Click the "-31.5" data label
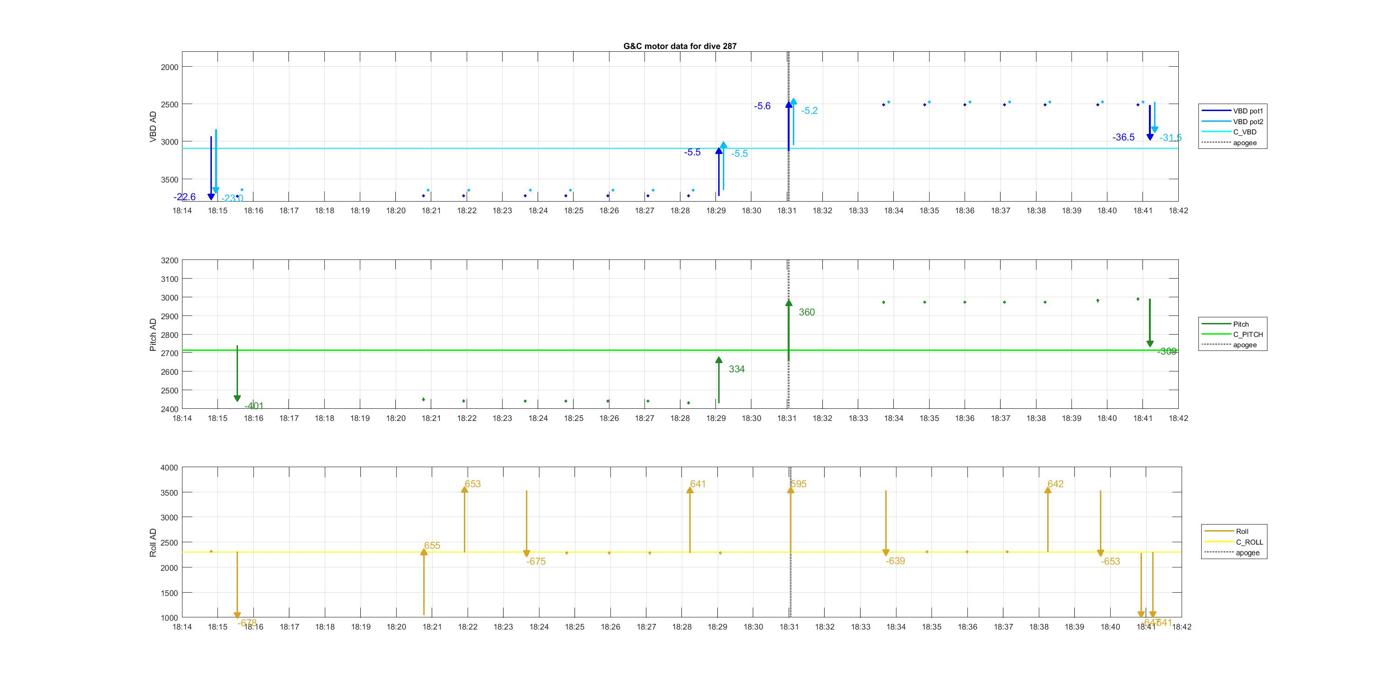The image size is (1400, 693). [1170, 138]
